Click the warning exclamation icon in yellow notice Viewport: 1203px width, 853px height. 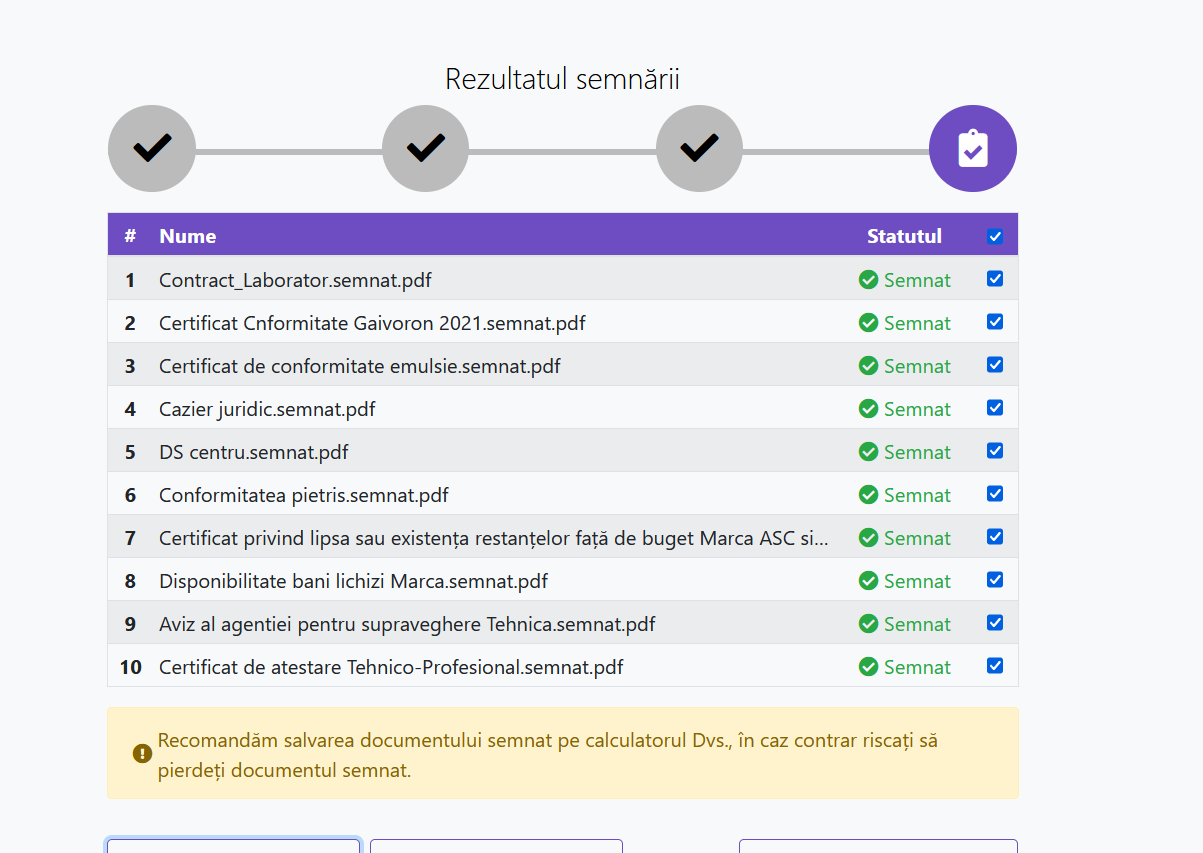pyautogui.click(x=142, y=753)
